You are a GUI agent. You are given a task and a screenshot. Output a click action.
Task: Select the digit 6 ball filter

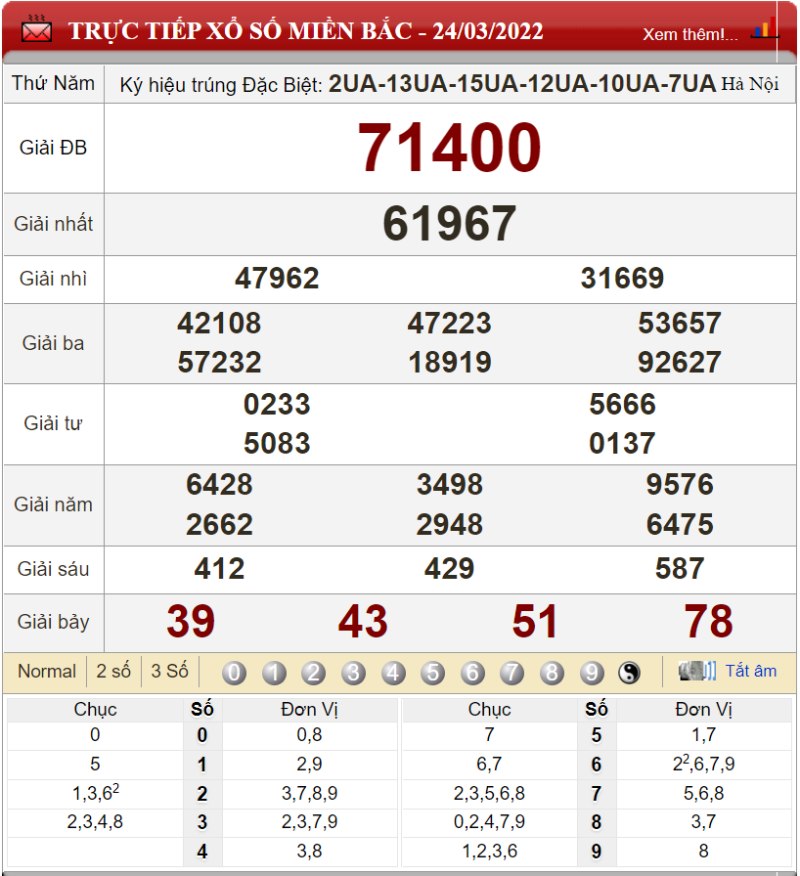[x=472, y=673]
